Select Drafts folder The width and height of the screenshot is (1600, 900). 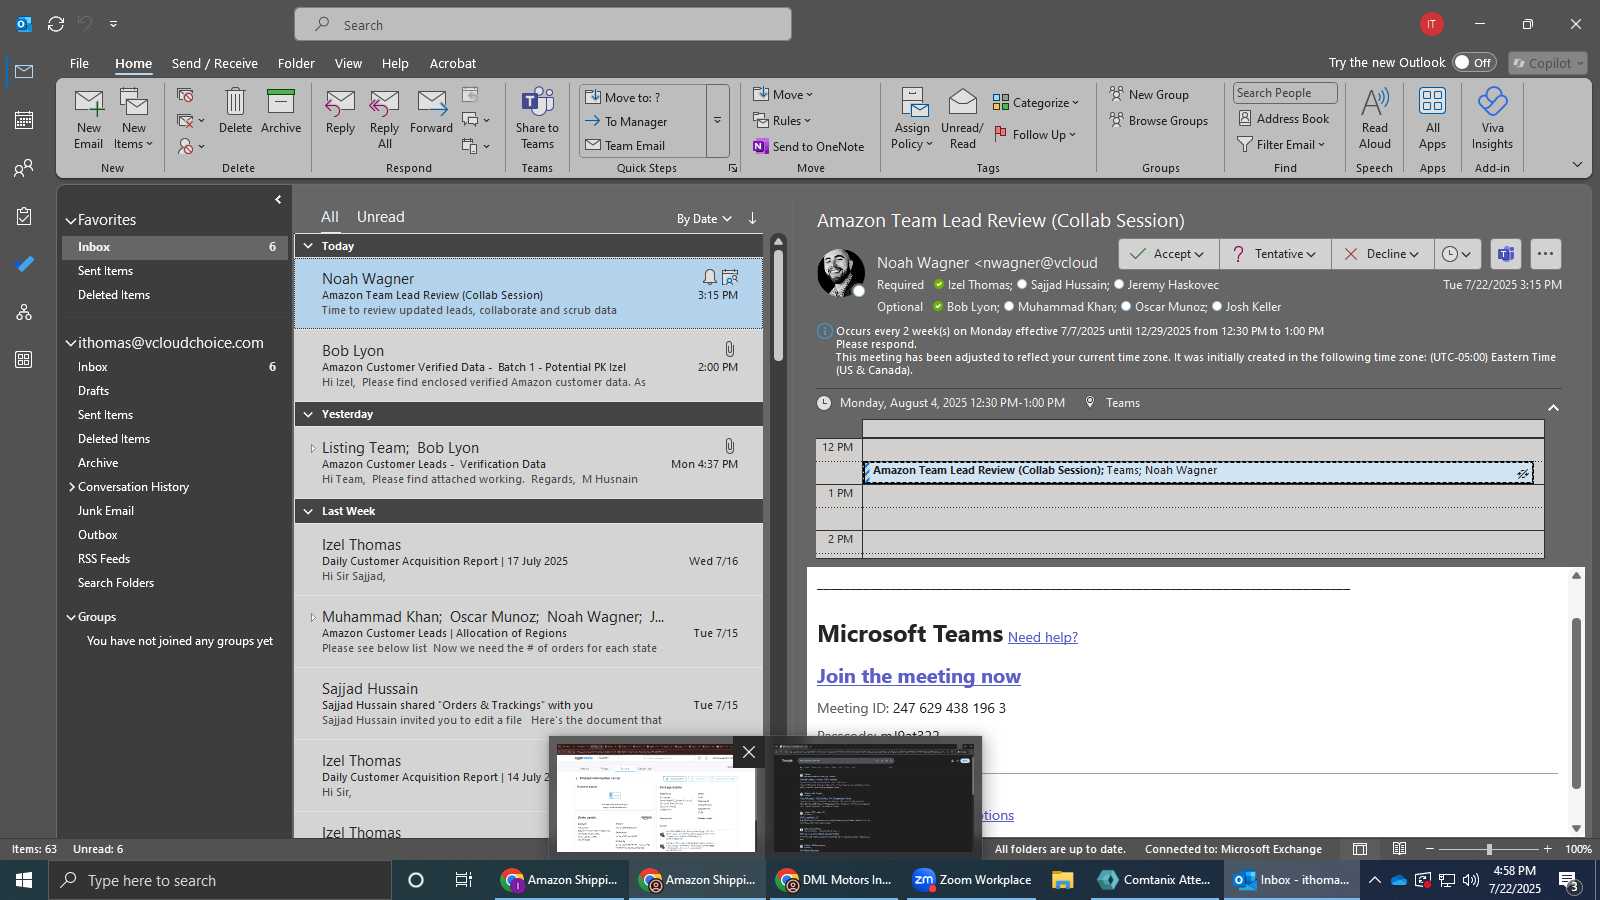(x=93, y=391)
